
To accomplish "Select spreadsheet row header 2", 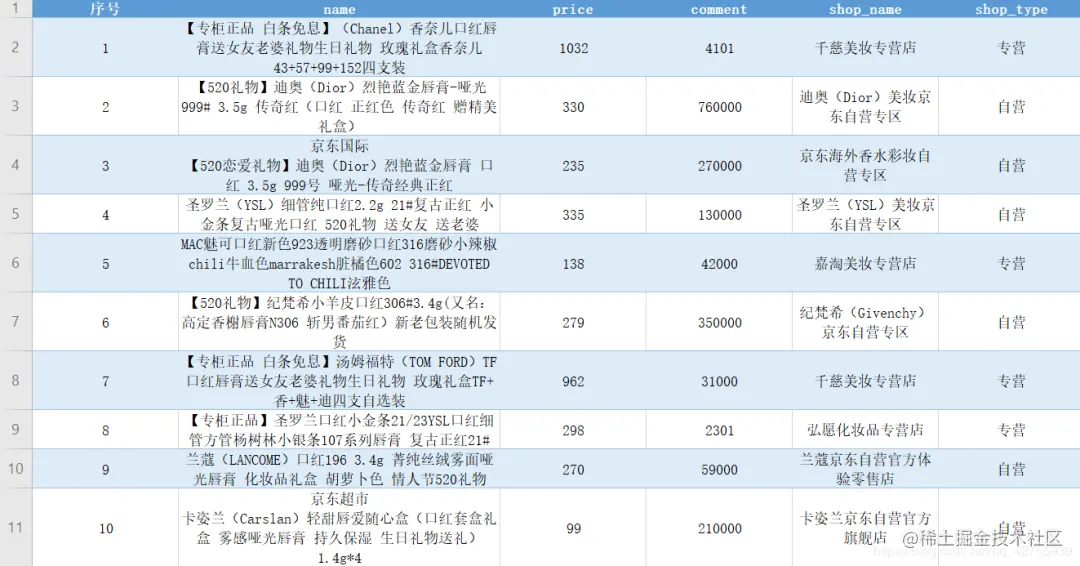I will pos(16,48).
